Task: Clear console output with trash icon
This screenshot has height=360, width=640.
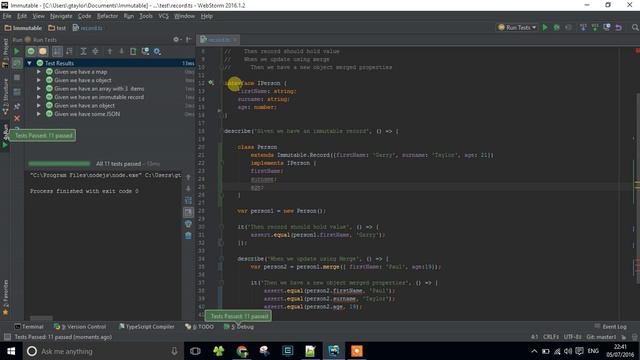Action: click(188, 236)
